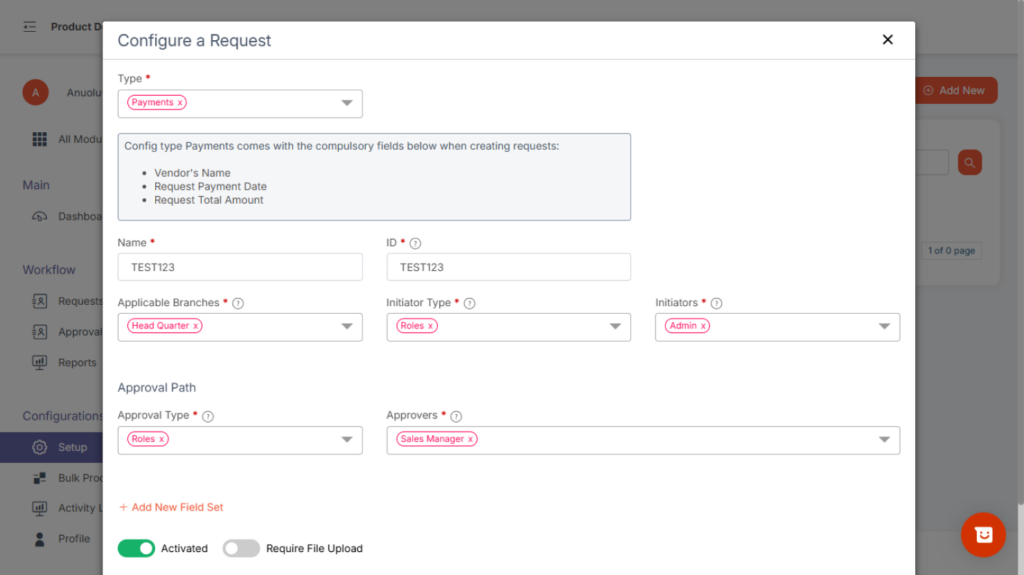Expand the Approvers dropdown
The height and width of the screenshot is (575, 1024).
click(x=884, y=439)
